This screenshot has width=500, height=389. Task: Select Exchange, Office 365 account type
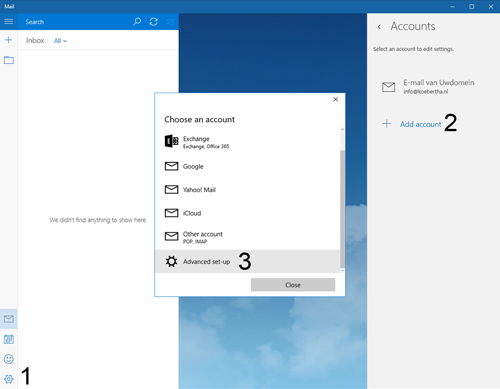point(248,142)
